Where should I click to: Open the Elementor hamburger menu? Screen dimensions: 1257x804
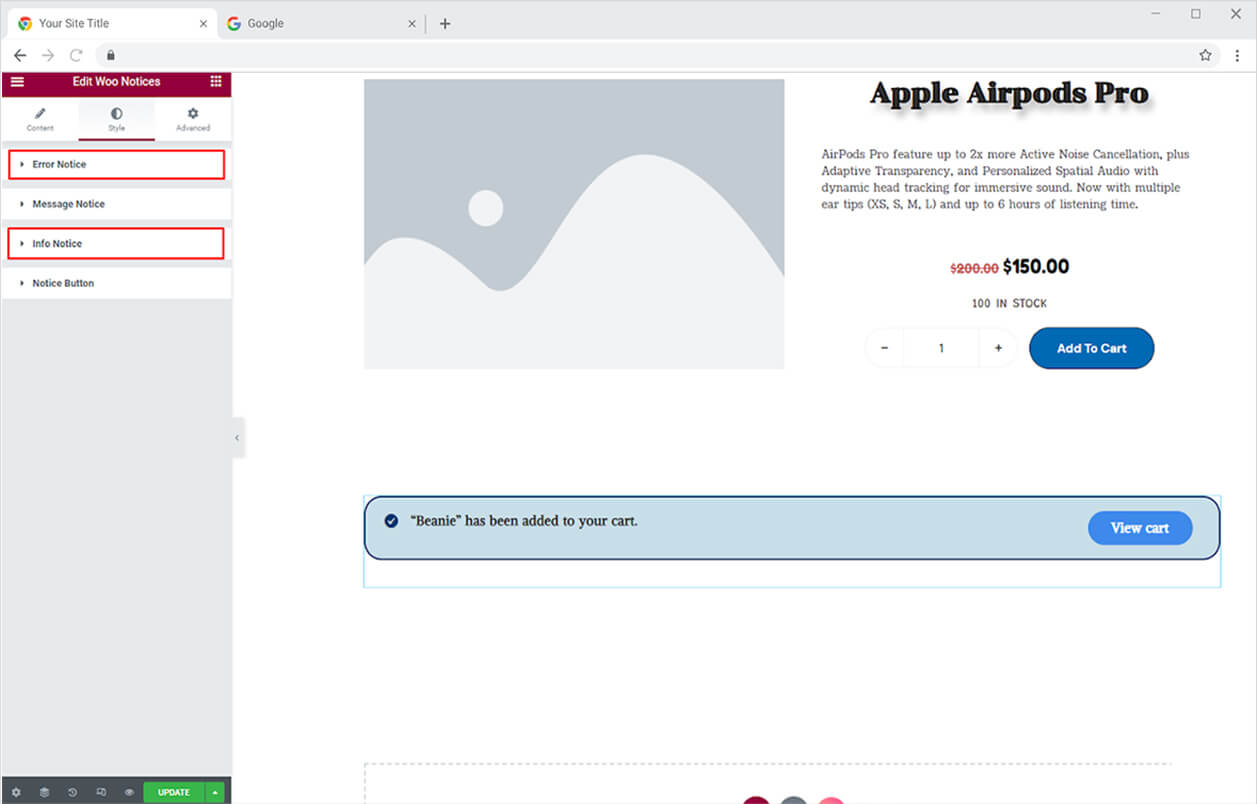tap(17, 82)
